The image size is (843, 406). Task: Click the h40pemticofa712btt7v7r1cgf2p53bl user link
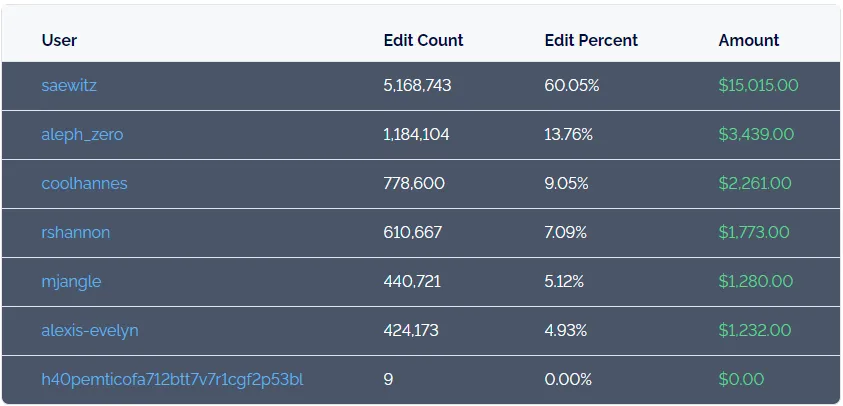[x=172, y=379]
